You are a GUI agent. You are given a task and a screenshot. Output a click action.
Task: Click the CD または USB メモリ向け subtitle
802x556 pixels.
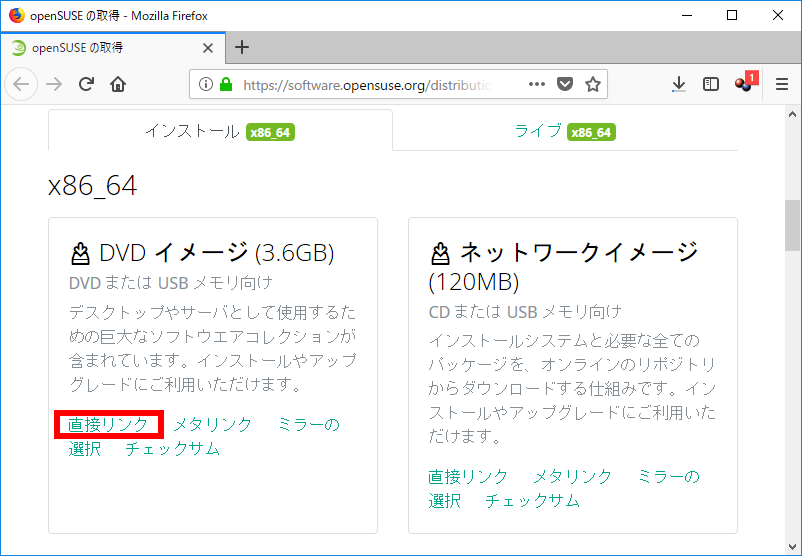[x=525, y=312]
